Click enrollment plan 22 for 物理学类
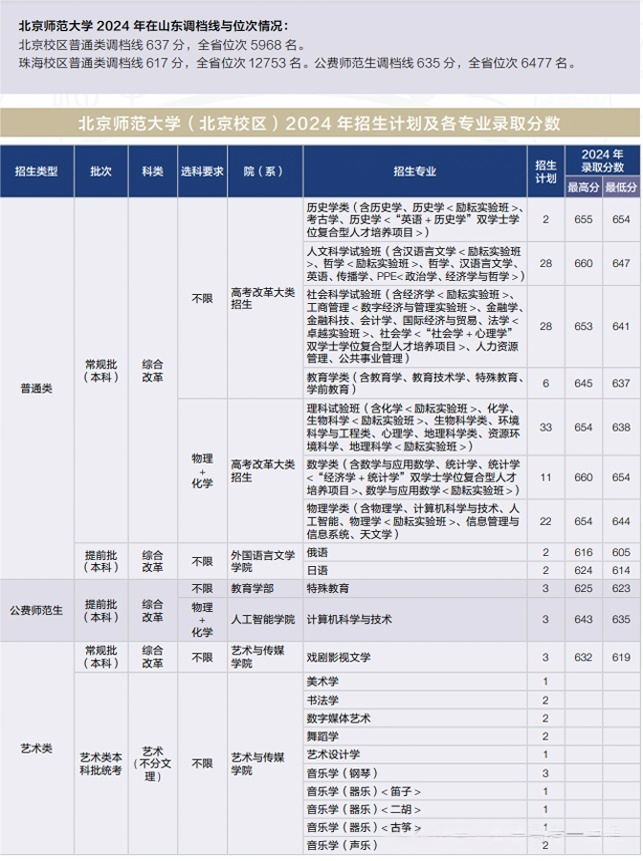Screen dimensions: 643x861 click(x=546, y=521)
